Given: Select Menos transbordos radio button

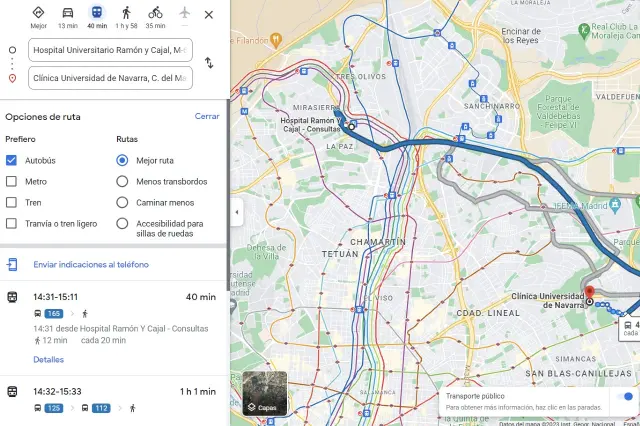Looking at the screenshot, I should [122, 182].
